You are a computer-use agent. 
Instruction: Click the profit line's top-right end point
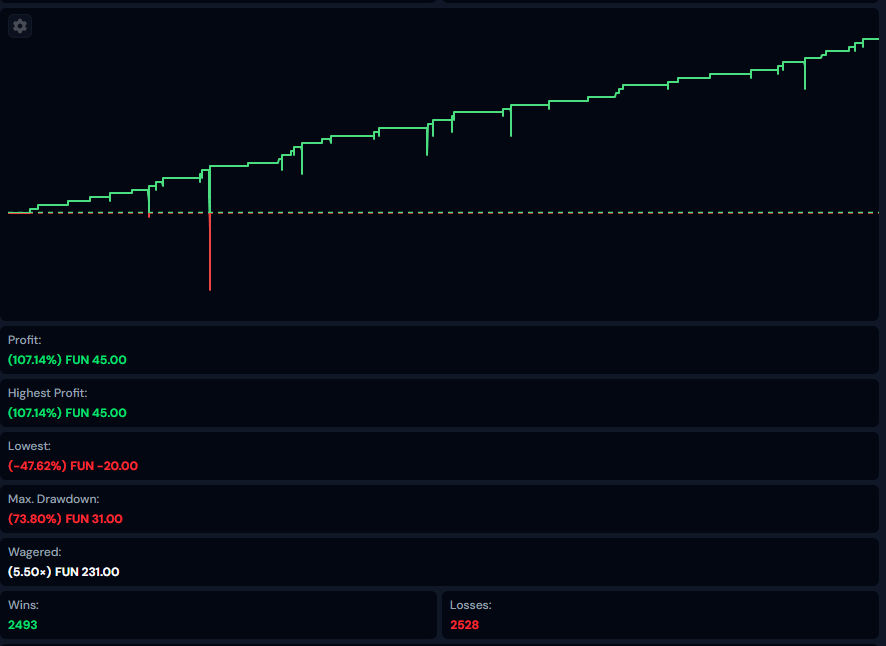point(875,39)
